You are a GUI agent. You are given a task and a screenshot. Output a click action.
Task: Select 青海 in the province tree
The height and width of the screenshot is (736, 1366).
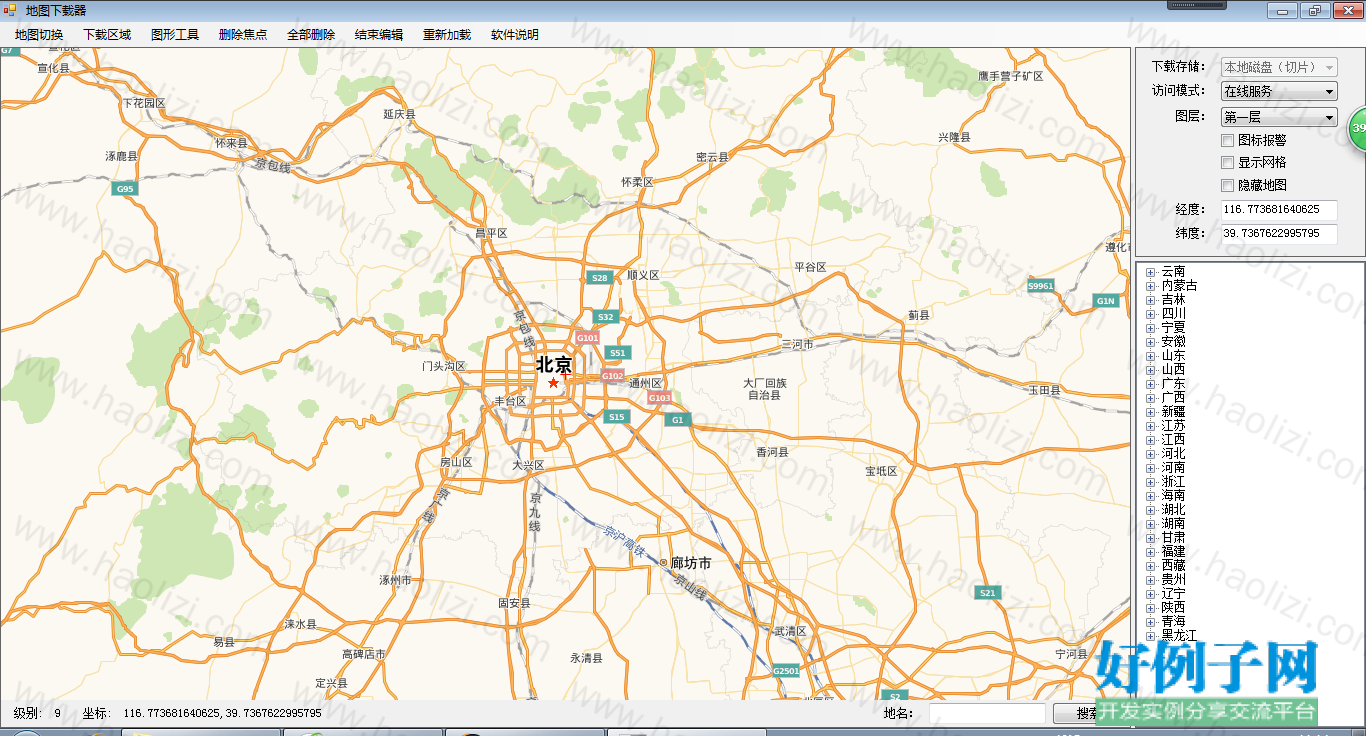[x=1173, y=622]
